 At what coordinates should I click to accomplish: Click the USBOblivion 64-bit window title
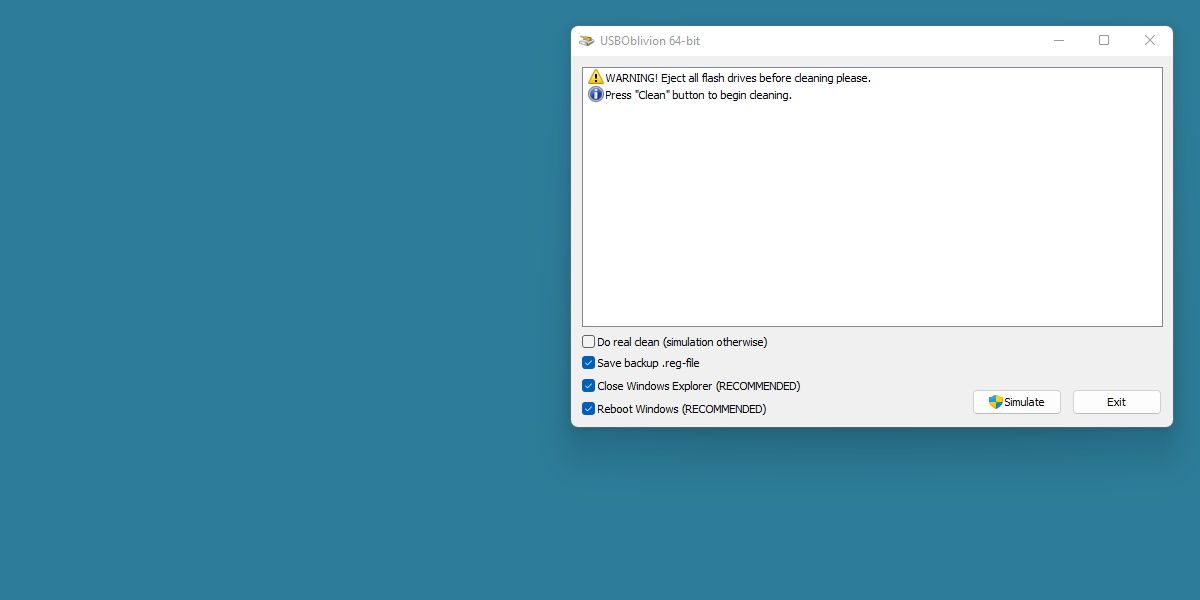click(x=650, y=41)
